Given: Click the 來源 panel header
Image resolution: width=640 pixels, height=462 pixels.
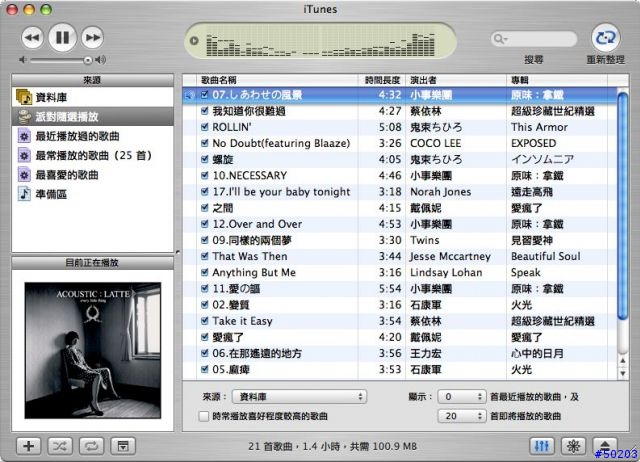Looking at the screenshot, I should pos(93,80).
